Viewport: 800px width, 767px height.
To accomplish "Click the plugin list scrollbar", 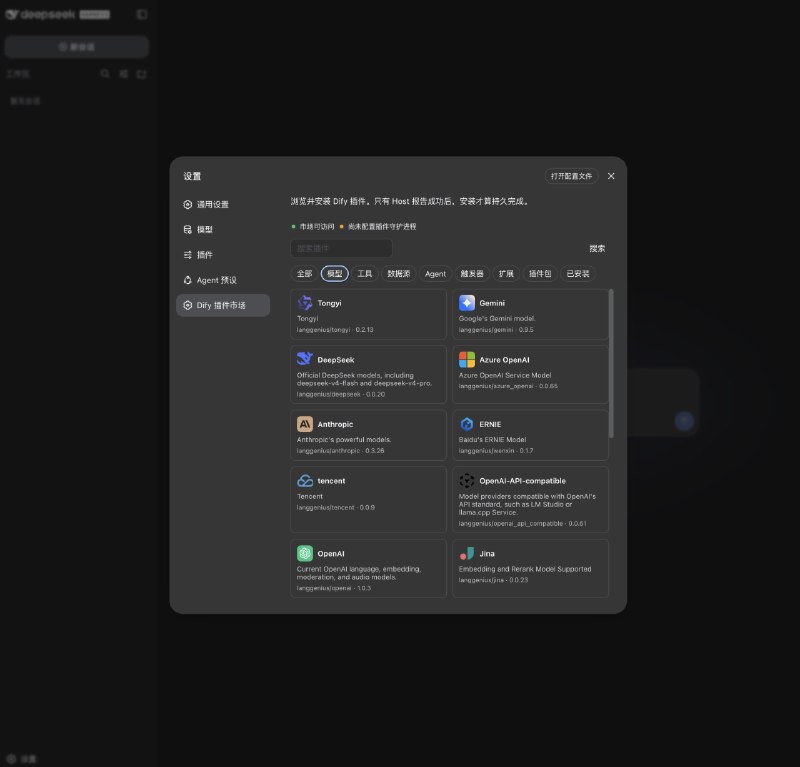I will pyautogui.click(x=611, y=363).
